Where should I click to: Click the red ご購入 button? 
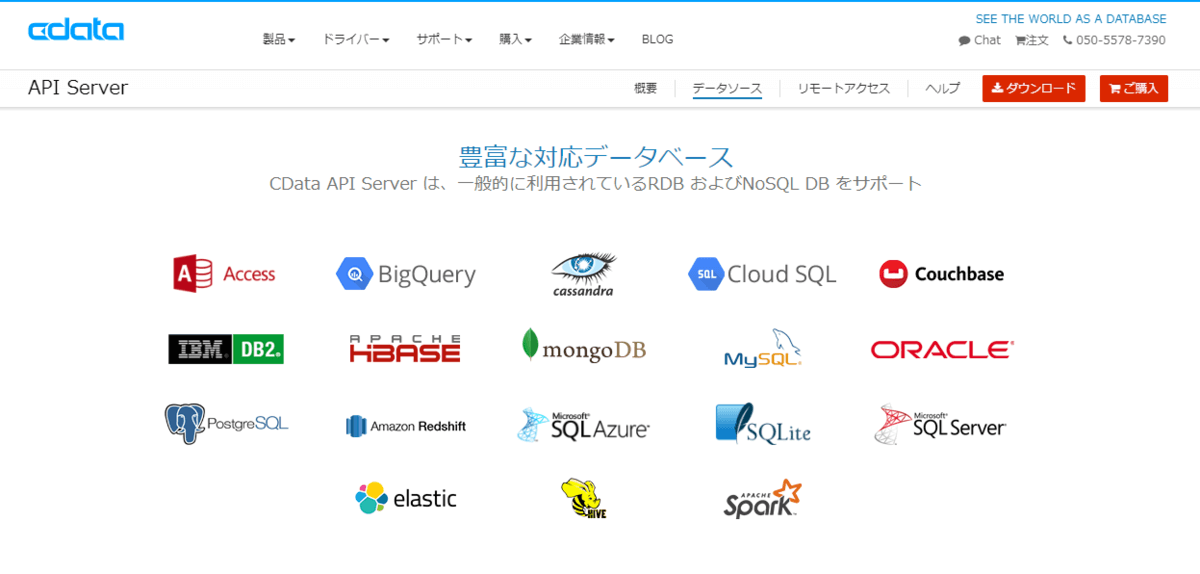click(x=1134, y=88)
